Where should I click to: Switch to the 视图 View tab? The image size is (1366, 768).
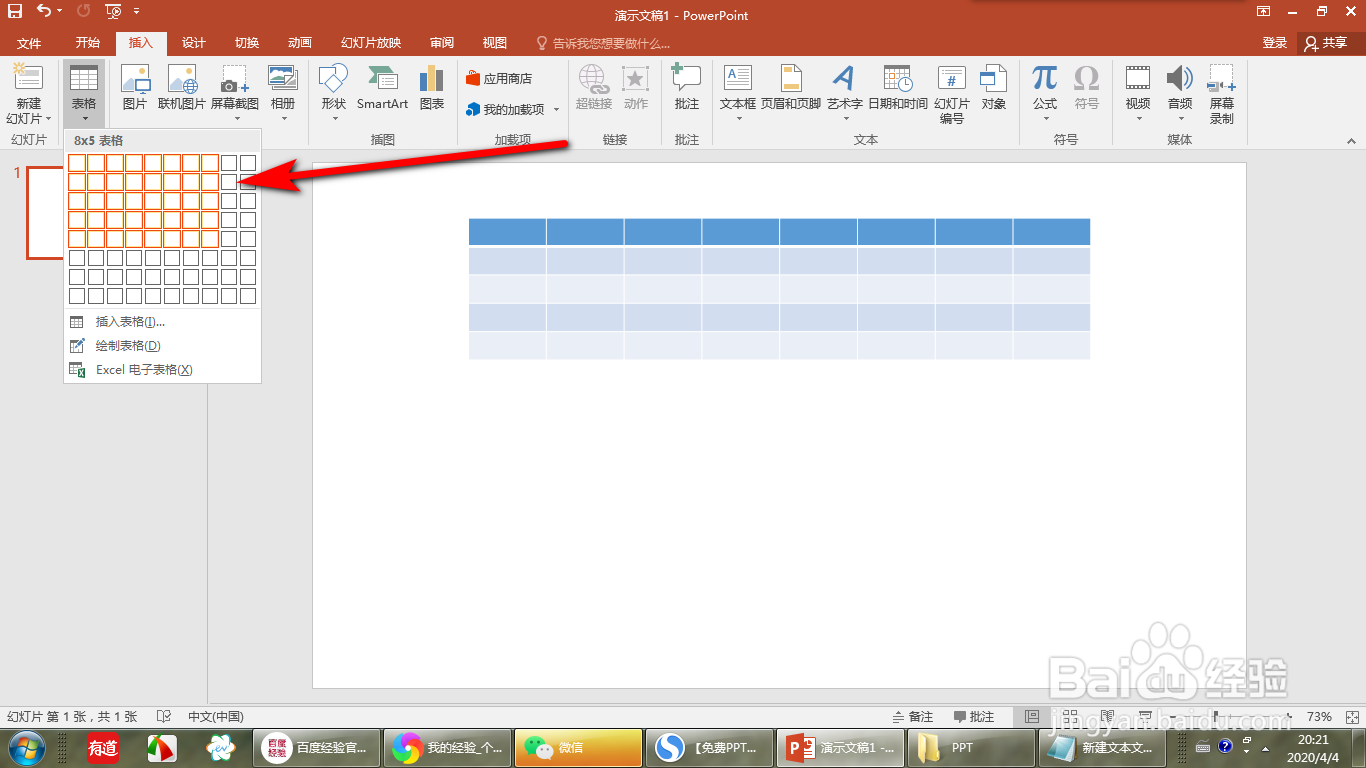tap(494, 43)
